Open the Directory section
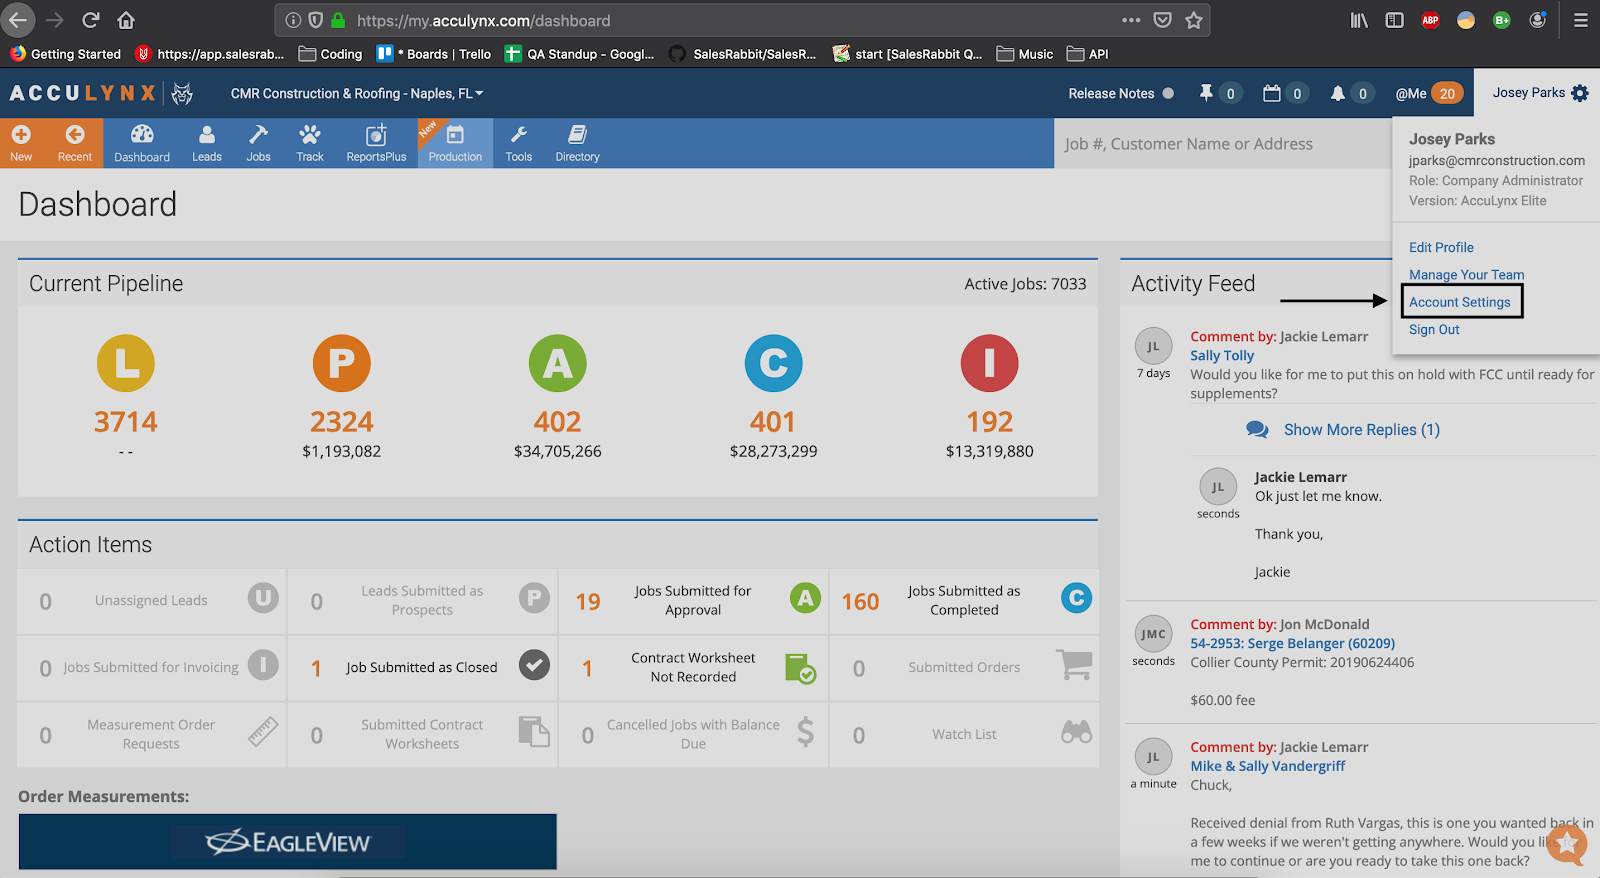Screen dimensions: 1600x878 (x=577, y=143)
